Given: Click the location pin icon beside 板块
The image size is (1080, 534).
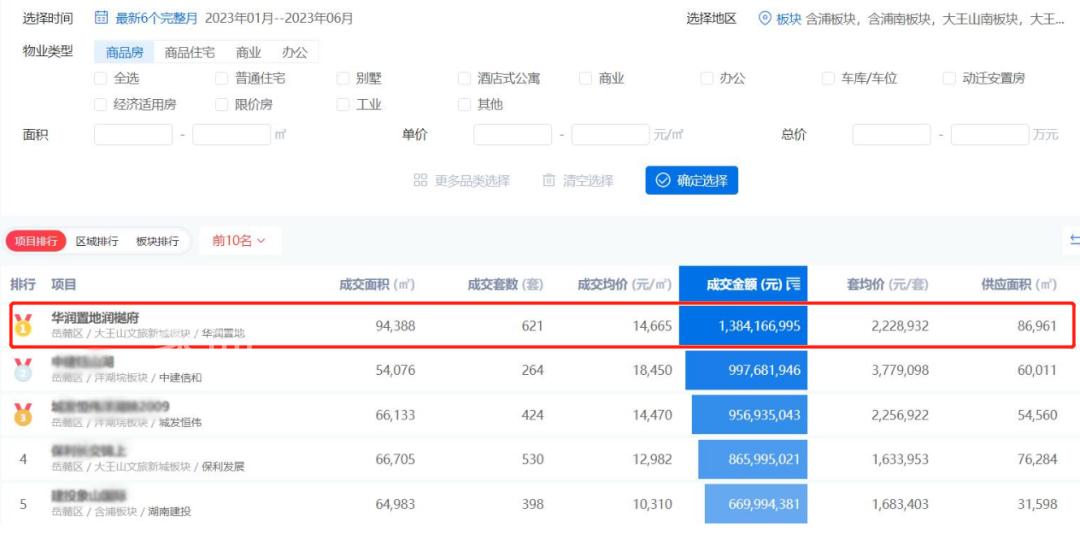Looking at the screenshot, I should pyautogui.click(x=765, y=18).
